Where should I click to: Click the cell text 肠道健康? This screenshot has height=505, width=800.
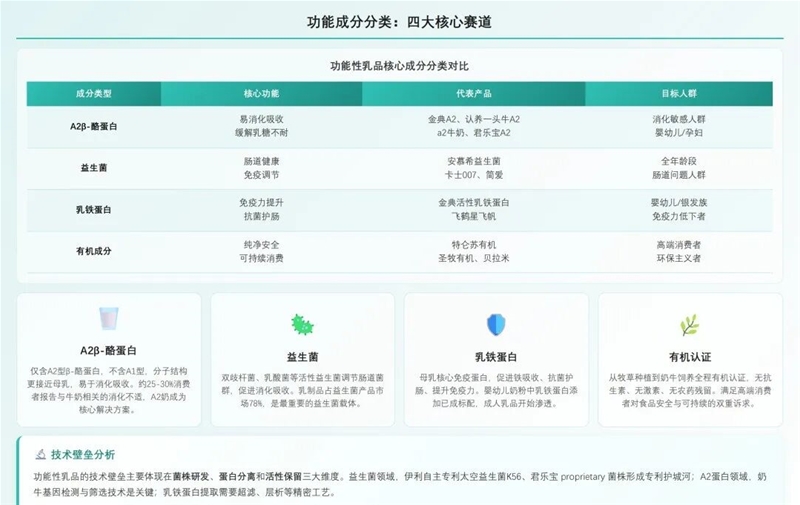[261, 161]
